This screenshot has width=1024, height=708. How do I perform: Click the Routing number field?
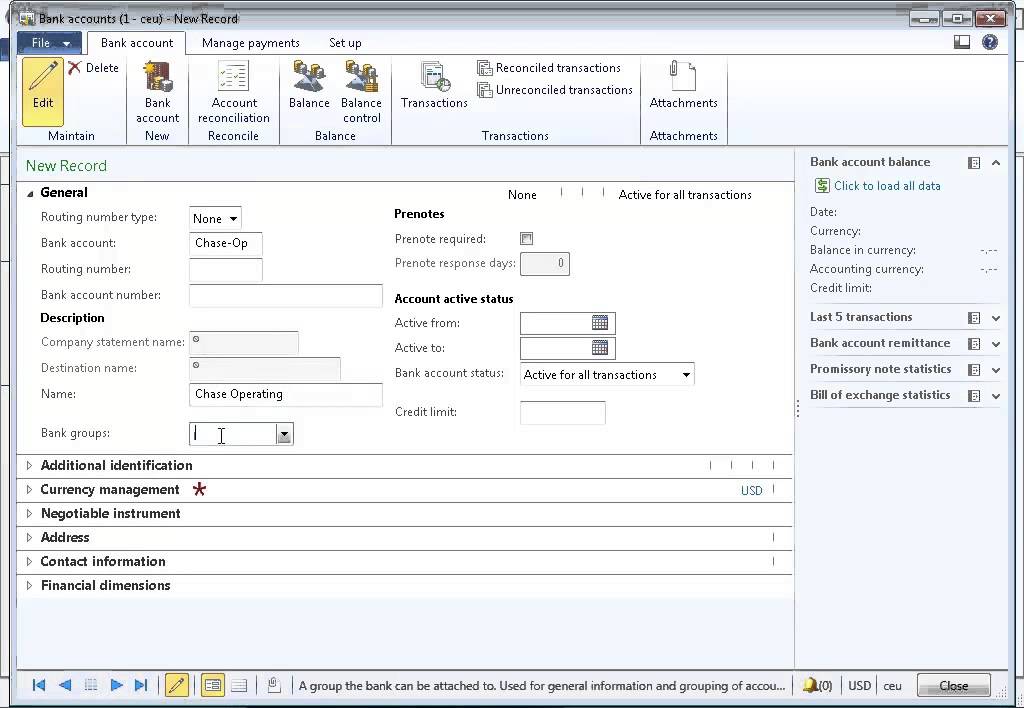[225, 269]
